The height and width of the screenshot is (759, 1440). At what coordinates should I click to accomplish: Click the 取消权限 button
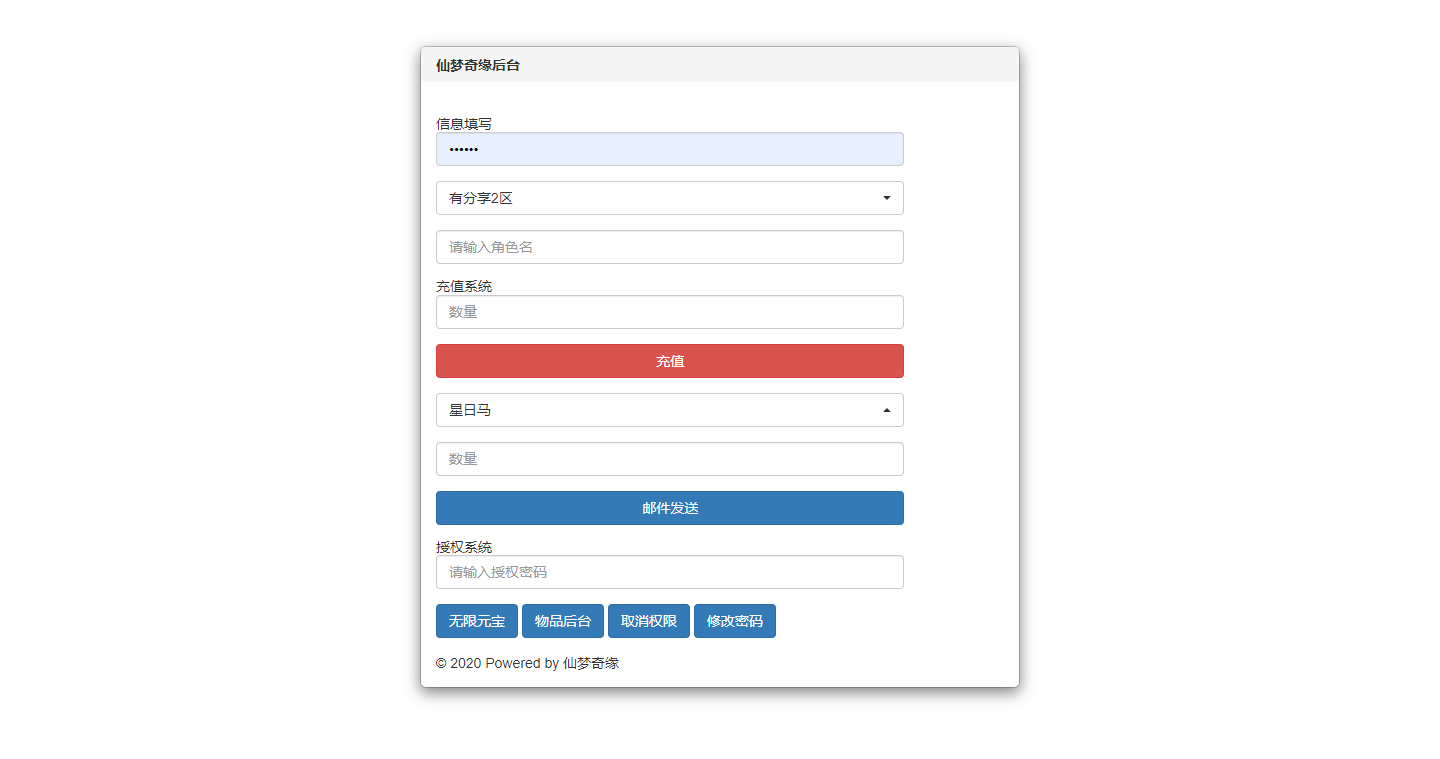click(x=649, y=621)
